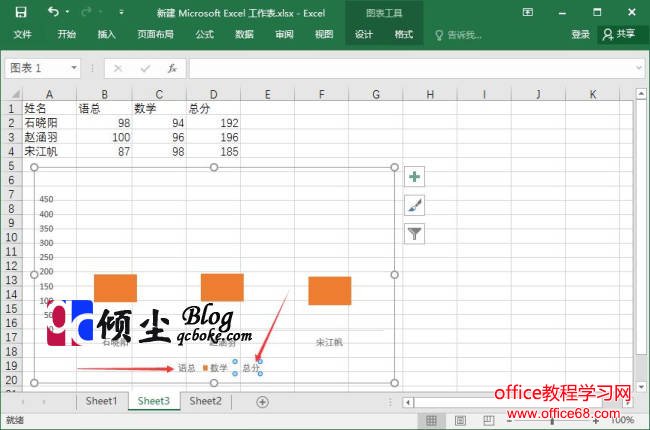Open Chart Filters funnel button
Image resolution: width=650 pixels, height=430 pixels.
[414, 233]
